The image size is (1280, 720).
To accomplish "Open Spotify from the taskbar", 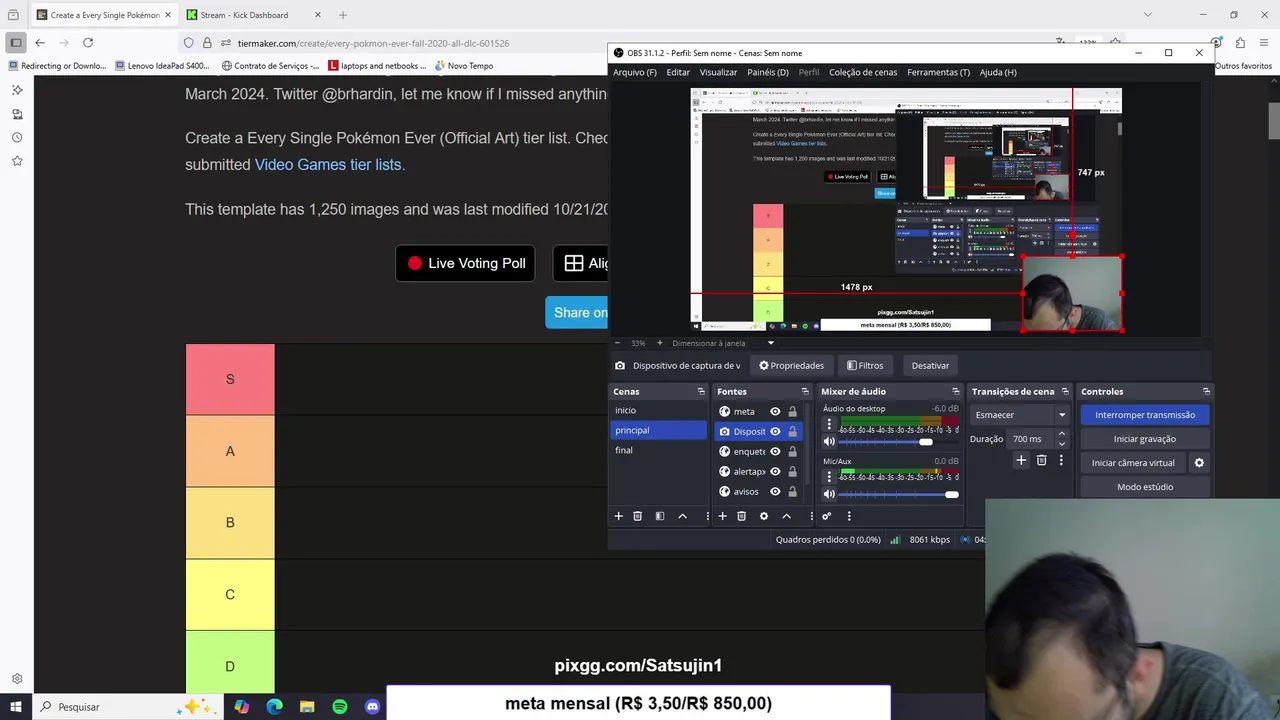I will click(x=340, y=707).
